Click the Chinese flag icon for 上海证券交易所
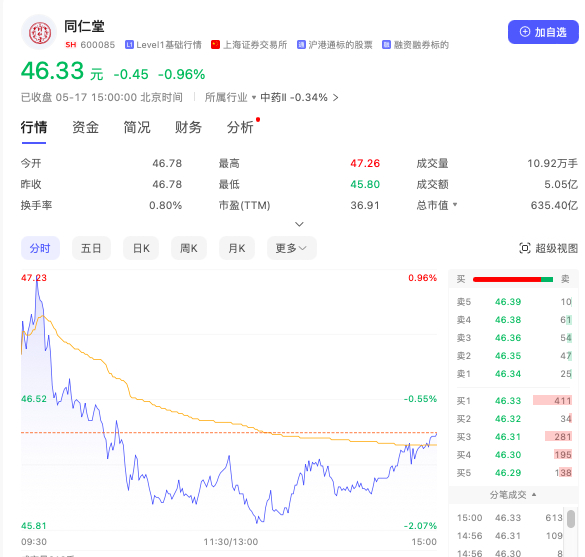585x557 pixels. point(215,45)
